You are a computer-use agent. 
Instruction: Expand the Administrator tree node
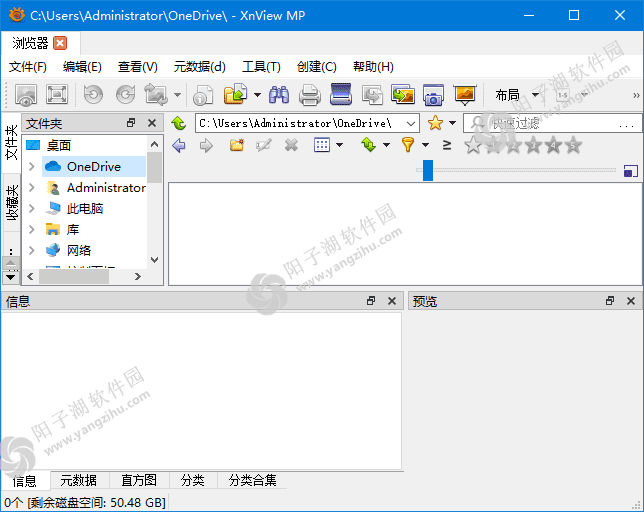[32, 187]
